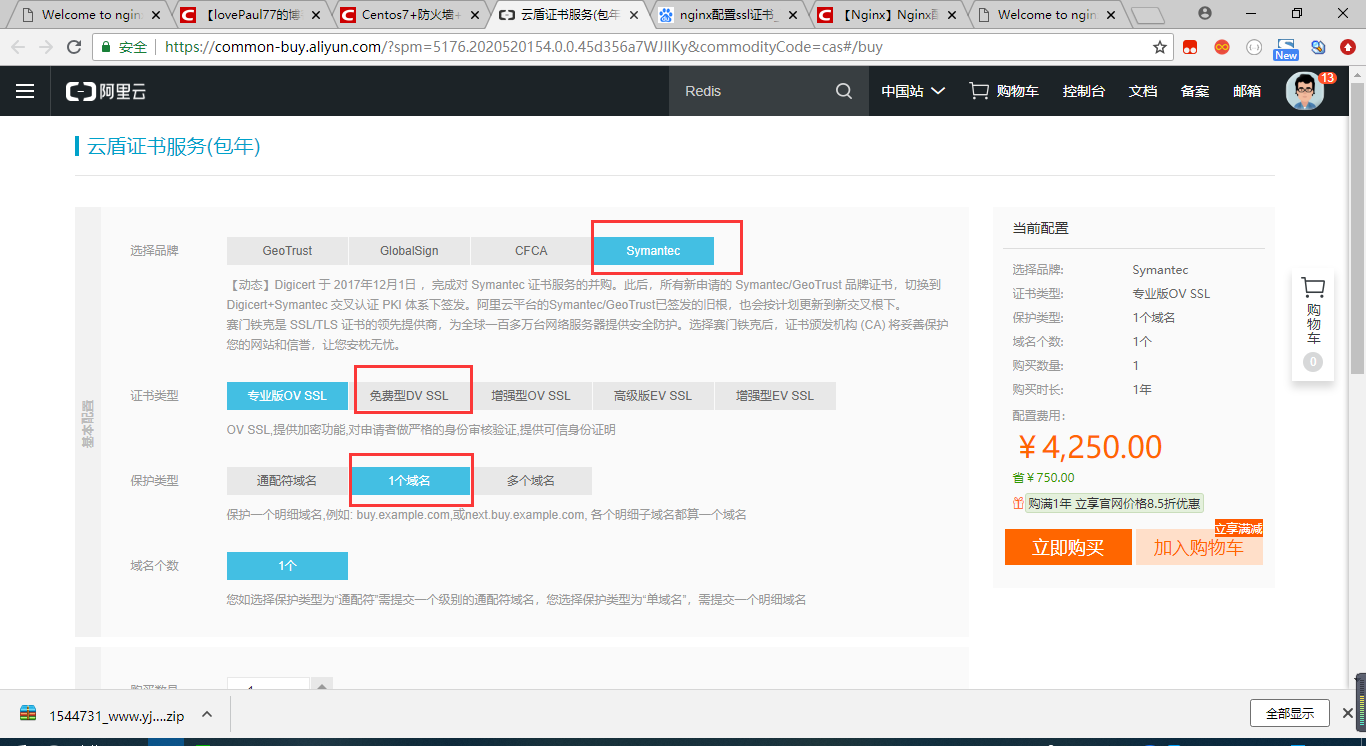This screenshot has height=746, width=1366.
Task: Choose certificate type 专业版OV SSL
Action: point(287,396)
